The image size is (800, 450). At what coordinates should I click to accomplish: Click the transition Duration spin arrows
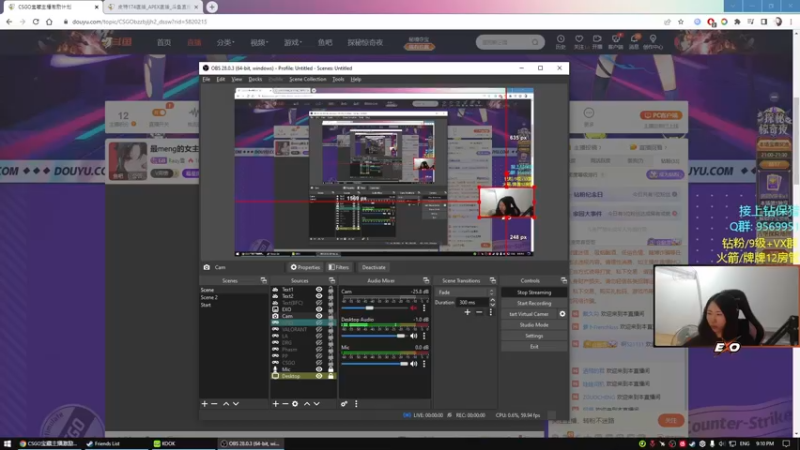492,302
